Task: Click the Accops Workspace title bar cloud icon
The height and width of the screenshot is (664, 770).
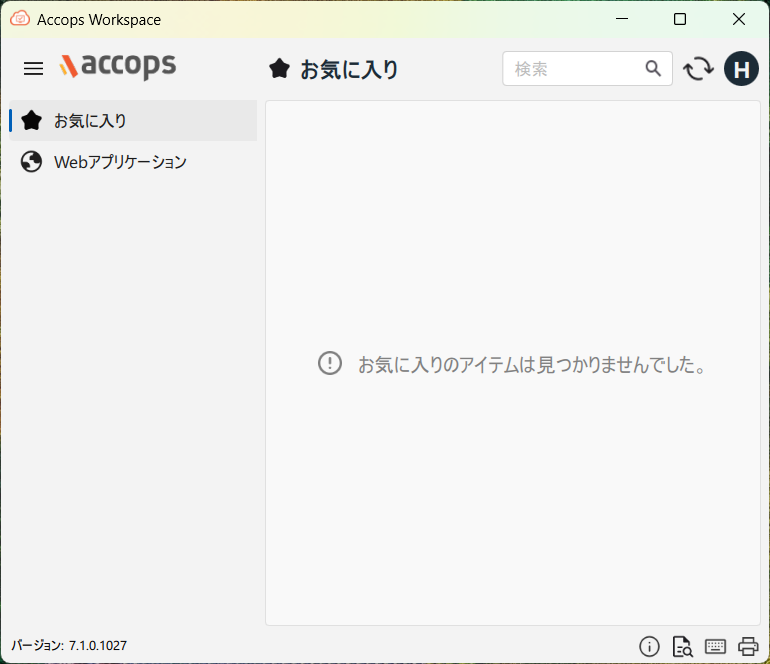Action: pyautogui.click(x=20, y=19)
